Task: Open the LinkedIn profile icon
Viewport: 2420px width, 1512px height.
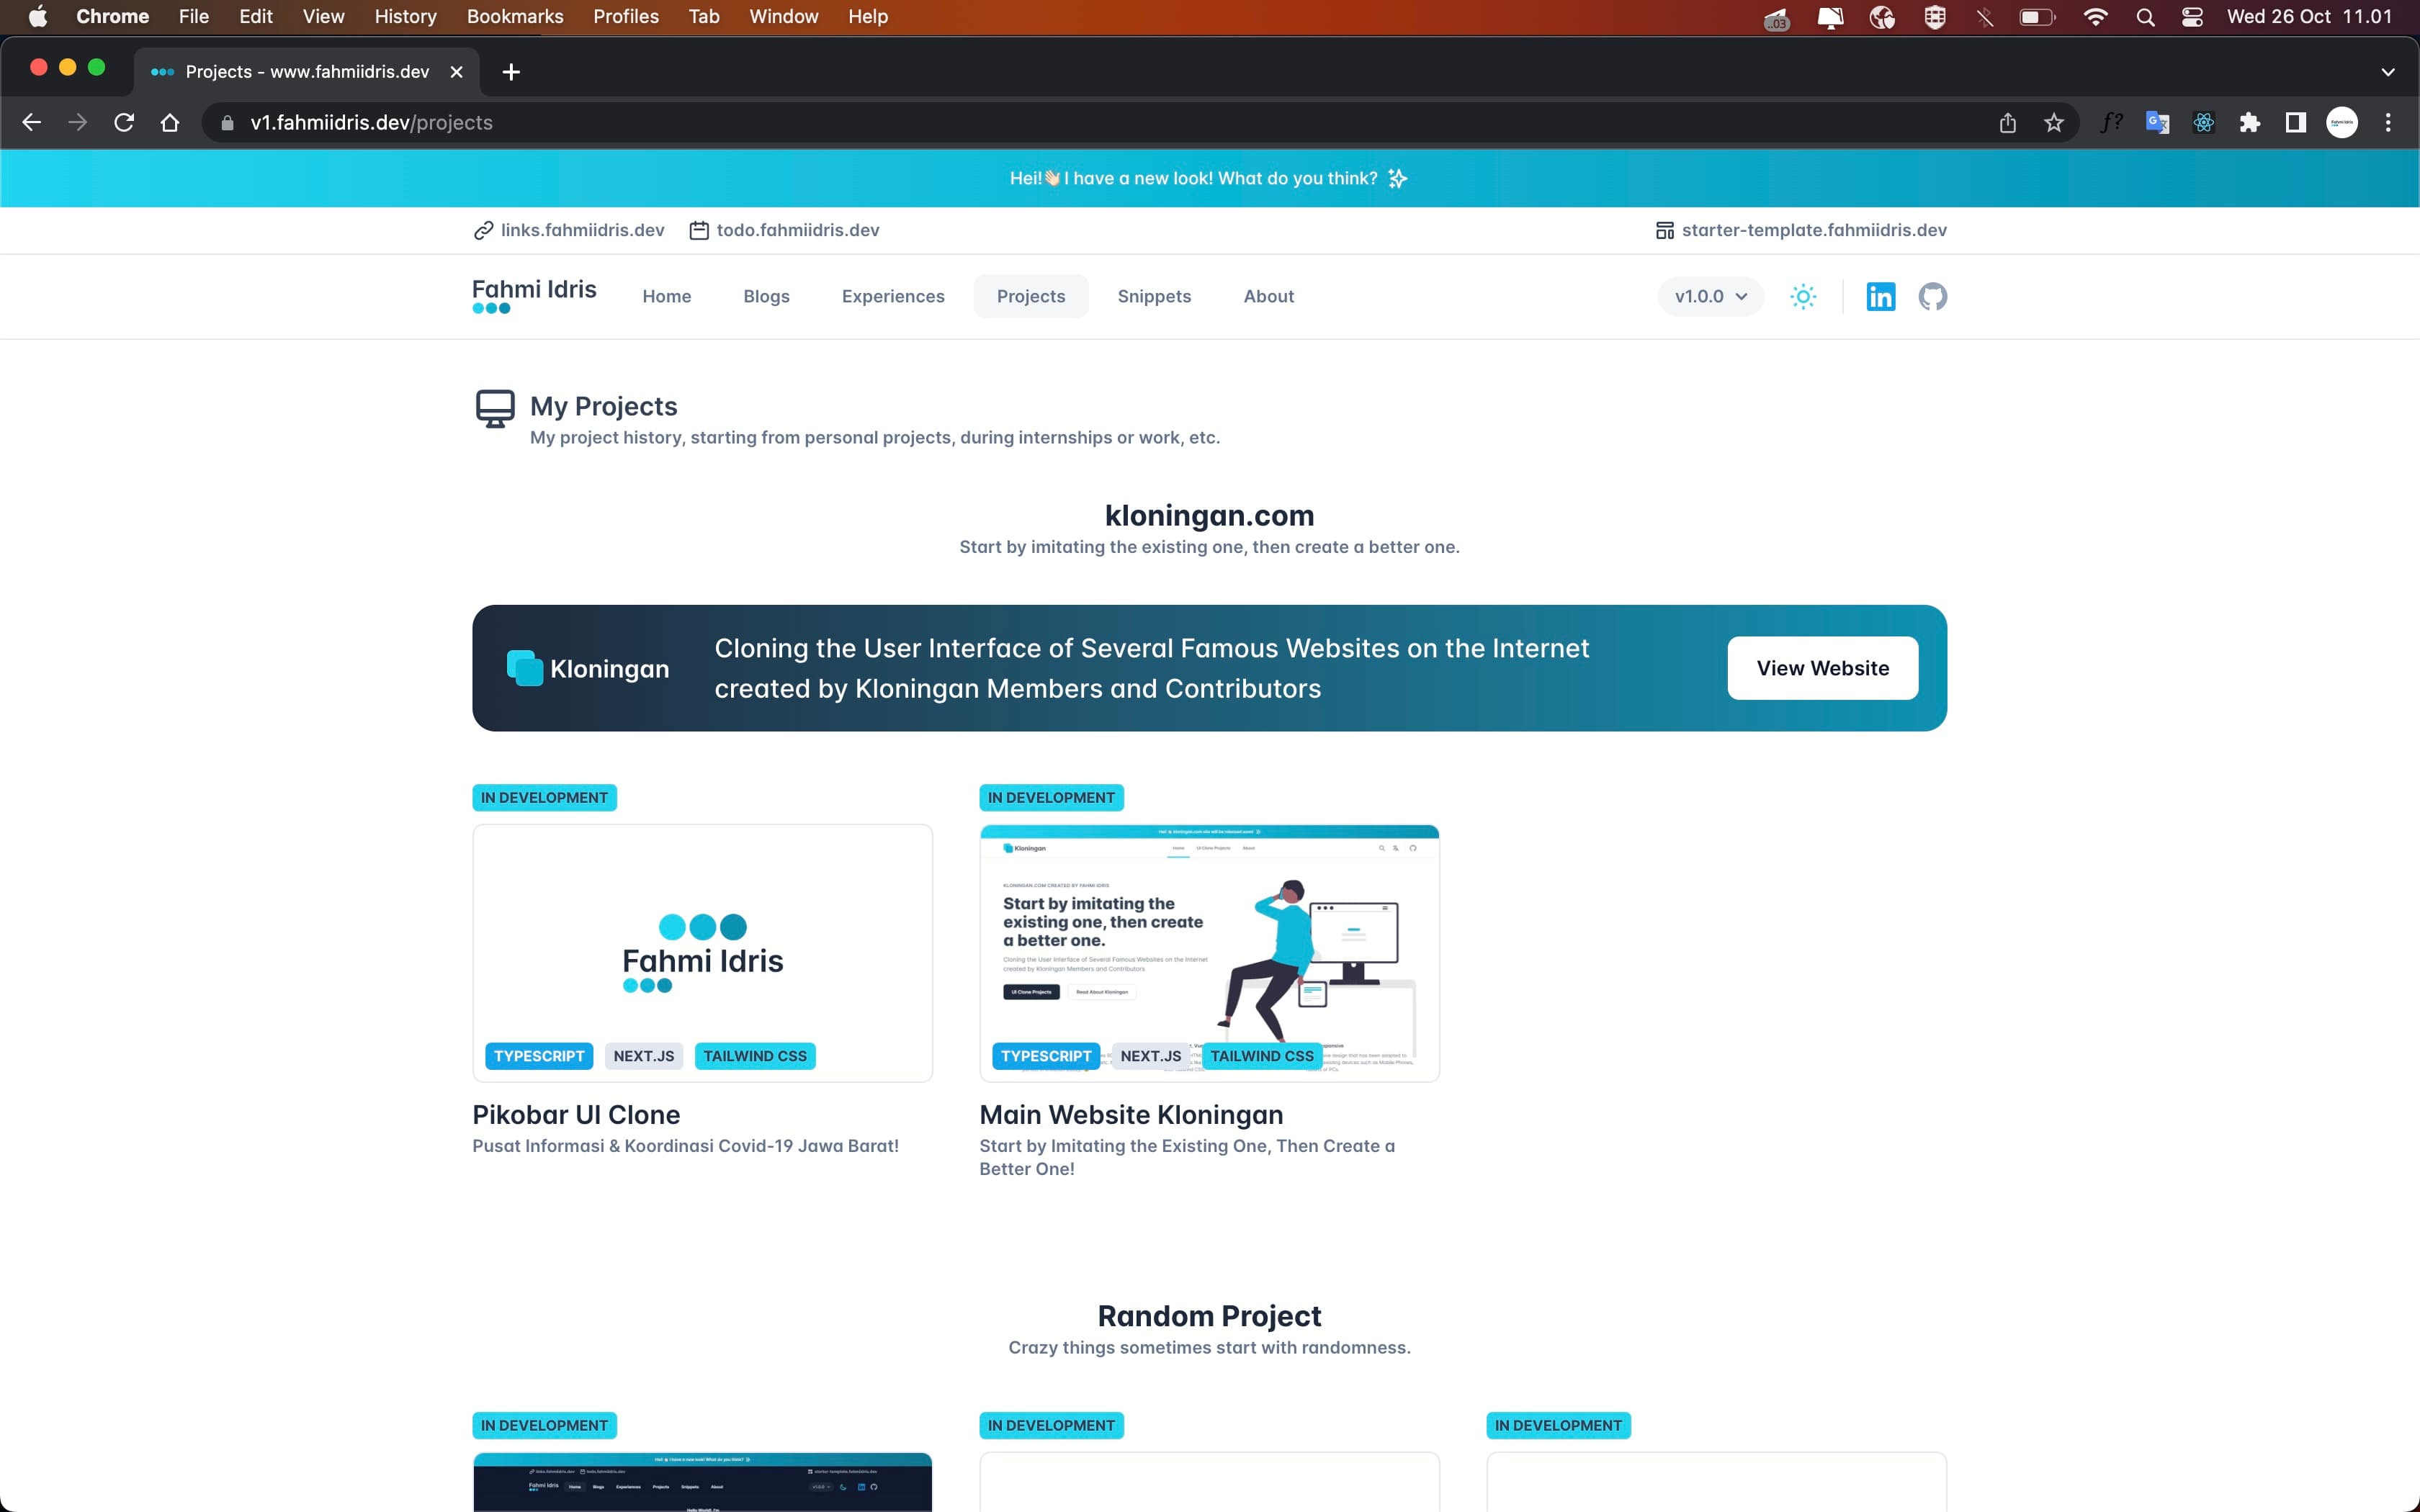Action: click(1881, 297)
